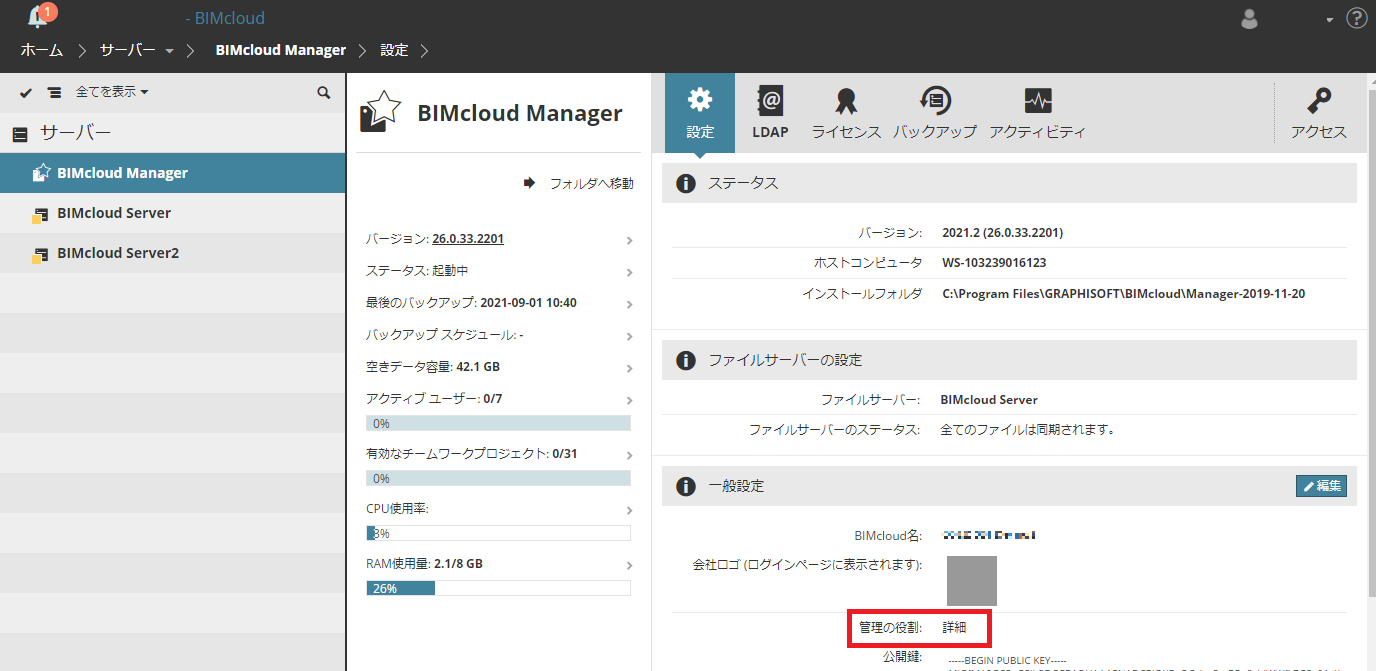The width and height of the screenshot is (1376, 671).
Task: Expand the バージョン row chevron
Action: [629, 240]
